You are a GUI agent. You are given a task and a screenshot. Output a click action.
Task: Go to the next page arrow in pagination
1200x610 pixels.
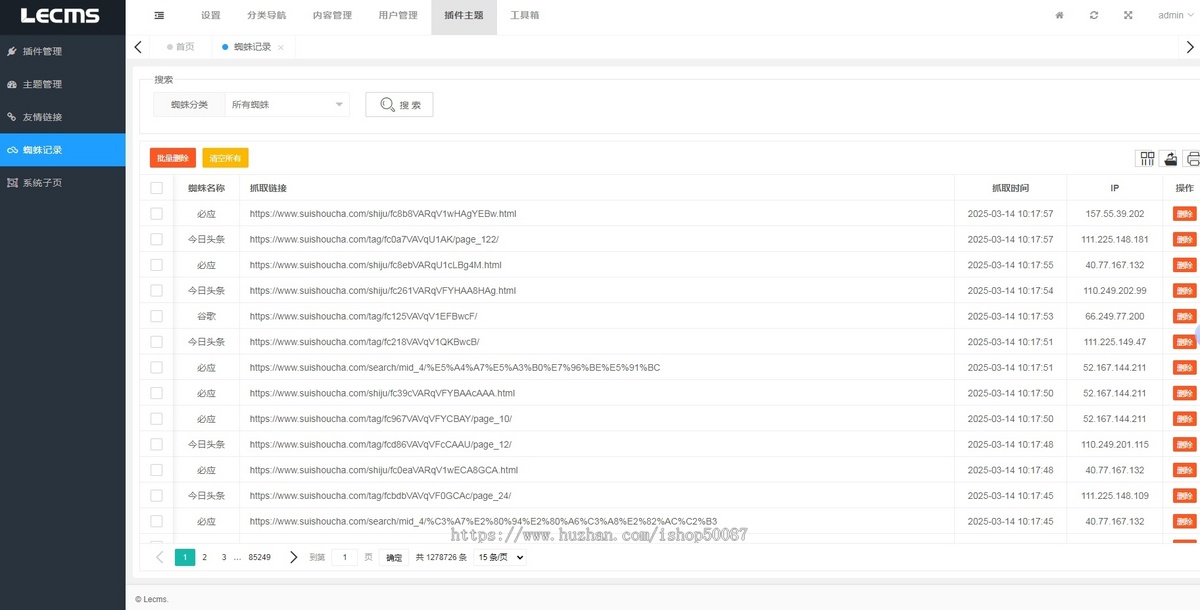pyautogui.click(x=293, y=557)
